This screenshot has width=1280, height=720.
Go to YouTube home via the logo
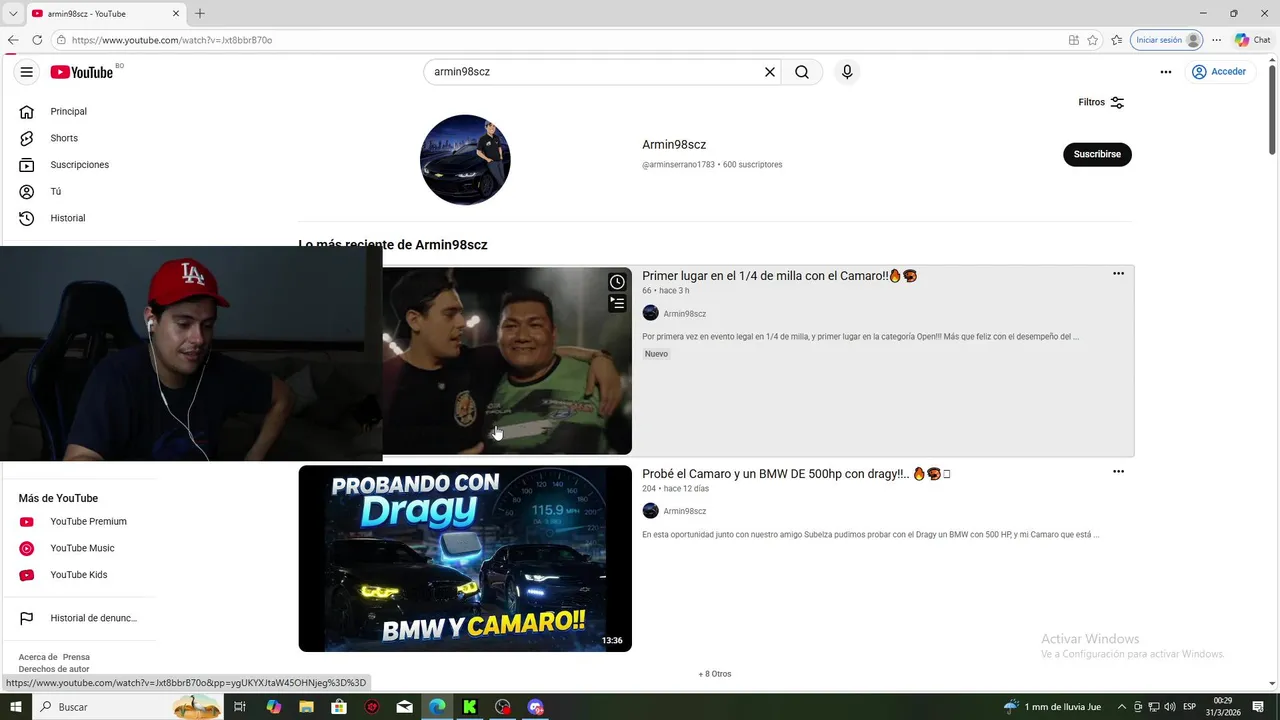82,72
